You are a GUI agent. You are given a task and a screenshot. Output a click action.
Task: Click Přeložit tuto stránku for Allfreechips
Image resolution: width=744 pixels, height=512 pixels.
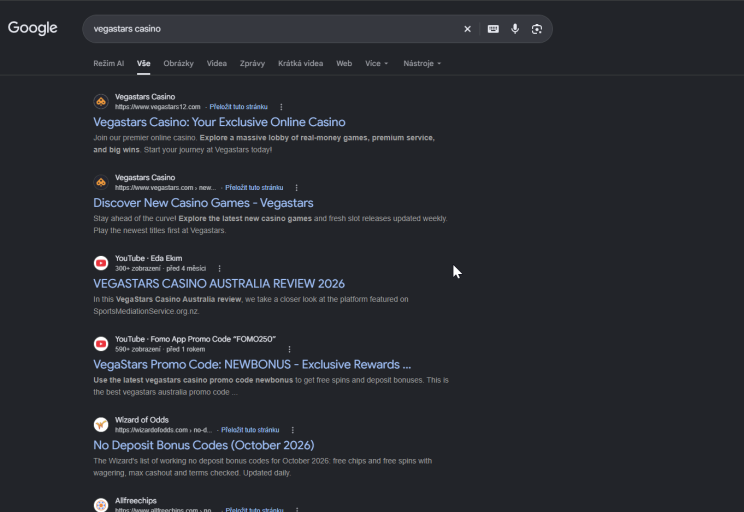(x=254, y=510)
